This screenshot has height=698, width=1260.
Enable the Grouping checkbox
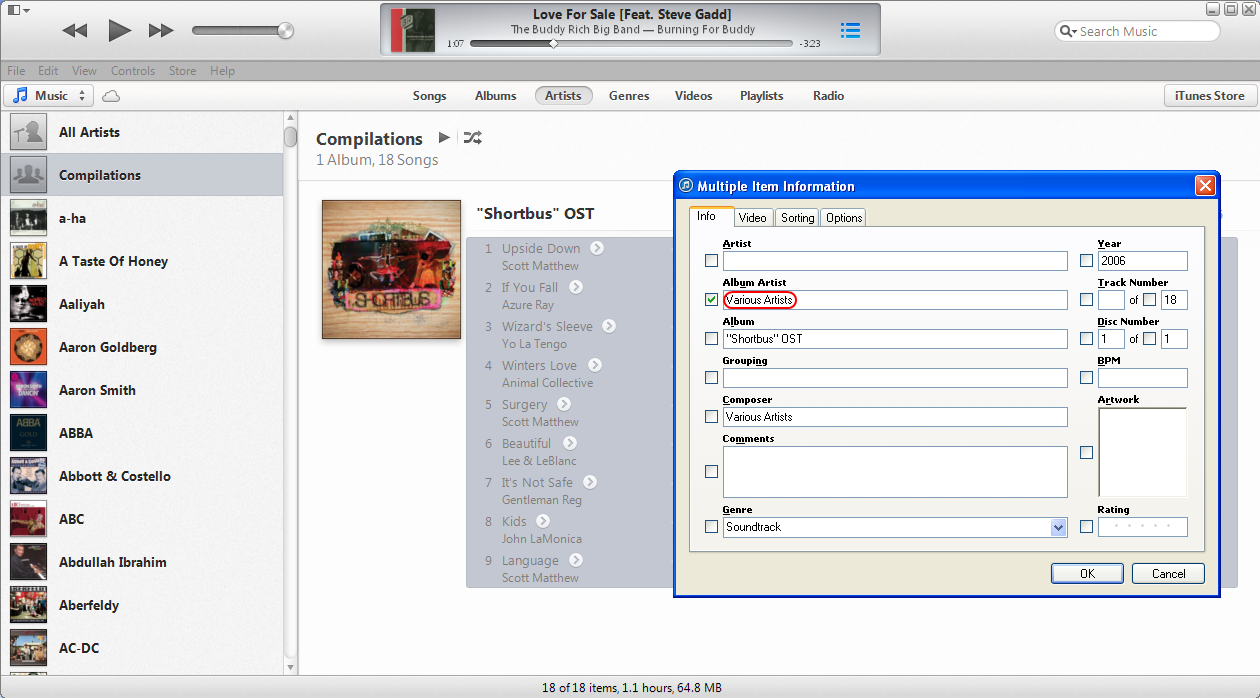point(711,378)
